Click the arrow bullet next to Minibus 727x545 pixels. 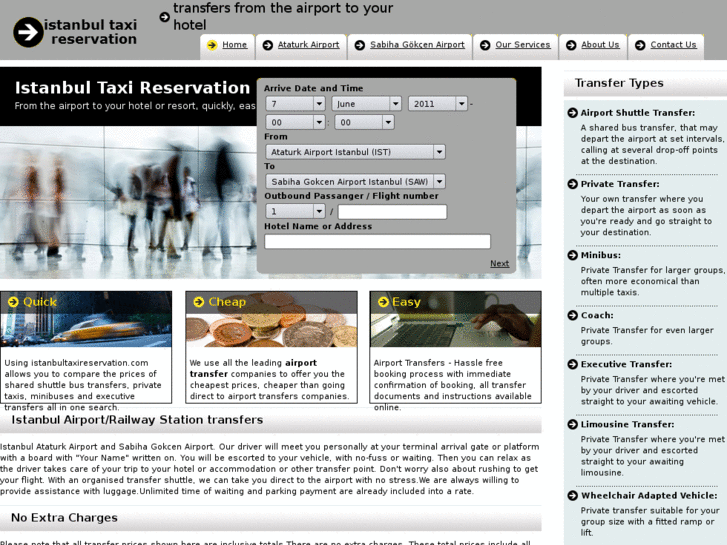click(x=573, y=255)
